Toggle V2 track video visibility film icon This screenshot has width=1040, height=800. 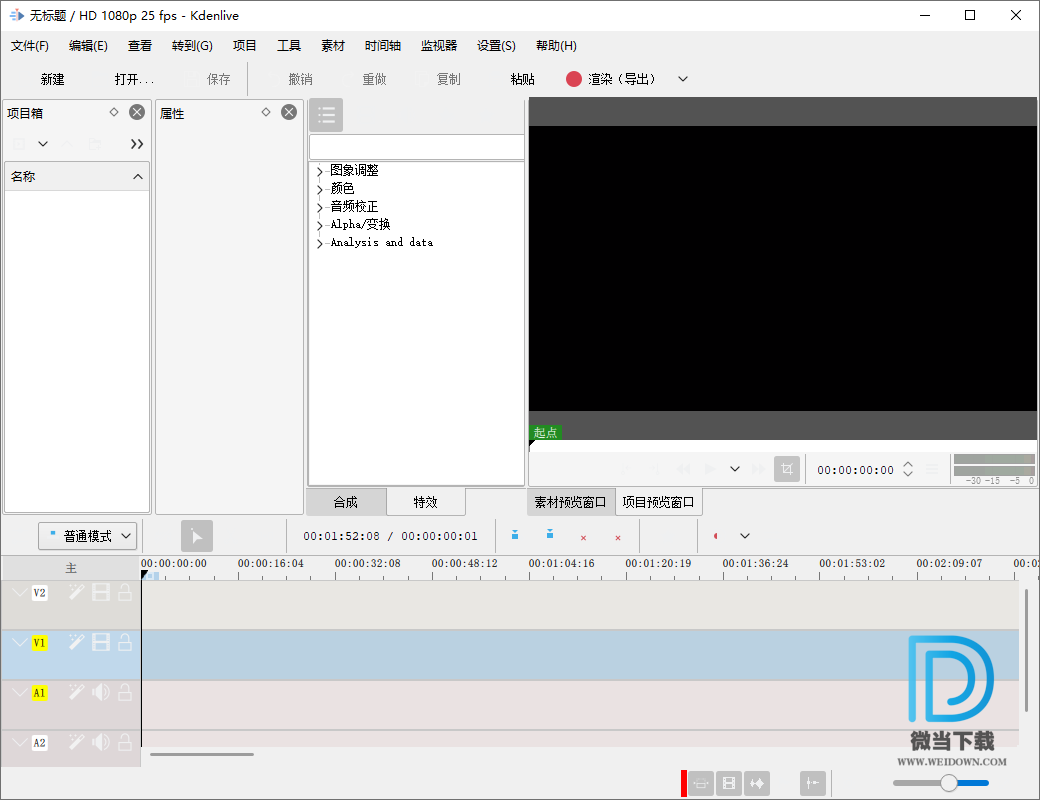coord(101,592)
